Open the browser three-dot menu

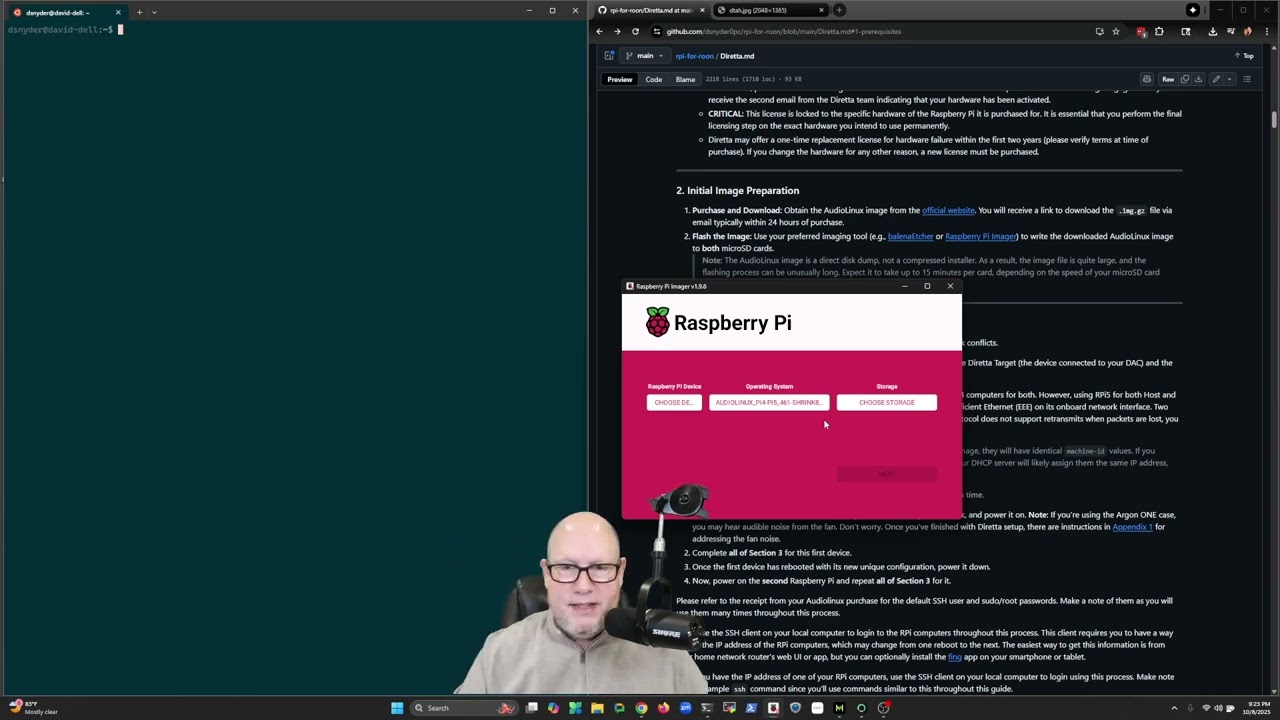(x=1267, y=31)
